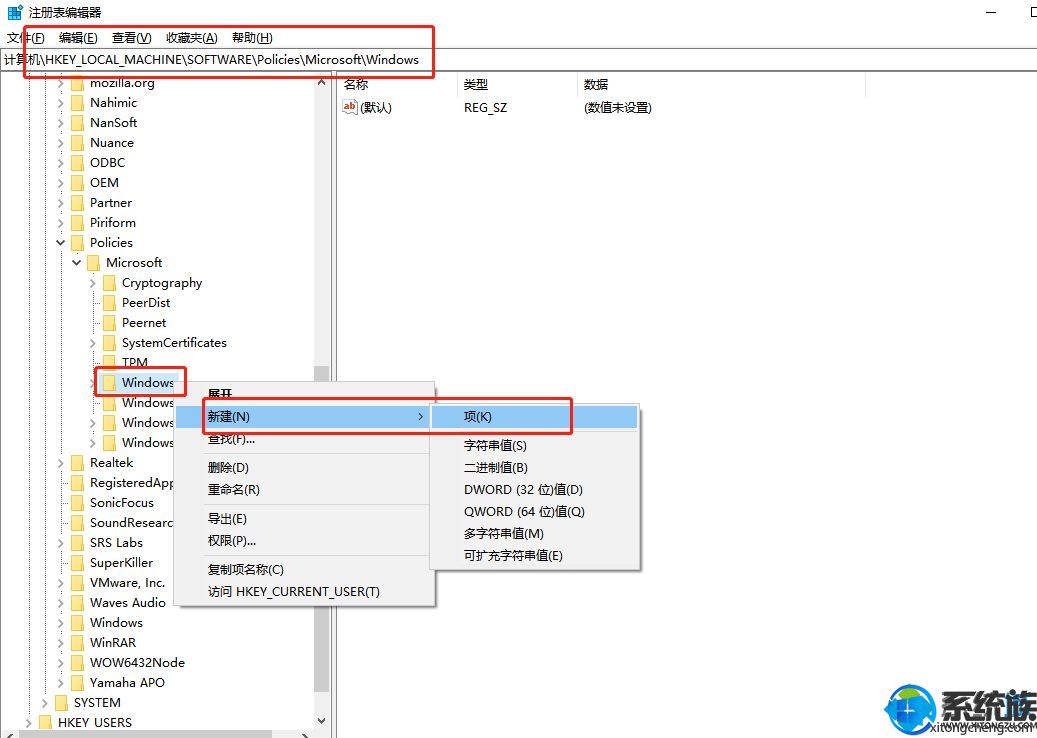Screen dimensions: 1037x738
Task: Choose 重命名(R) in the context menu
Action: [304, 489]
